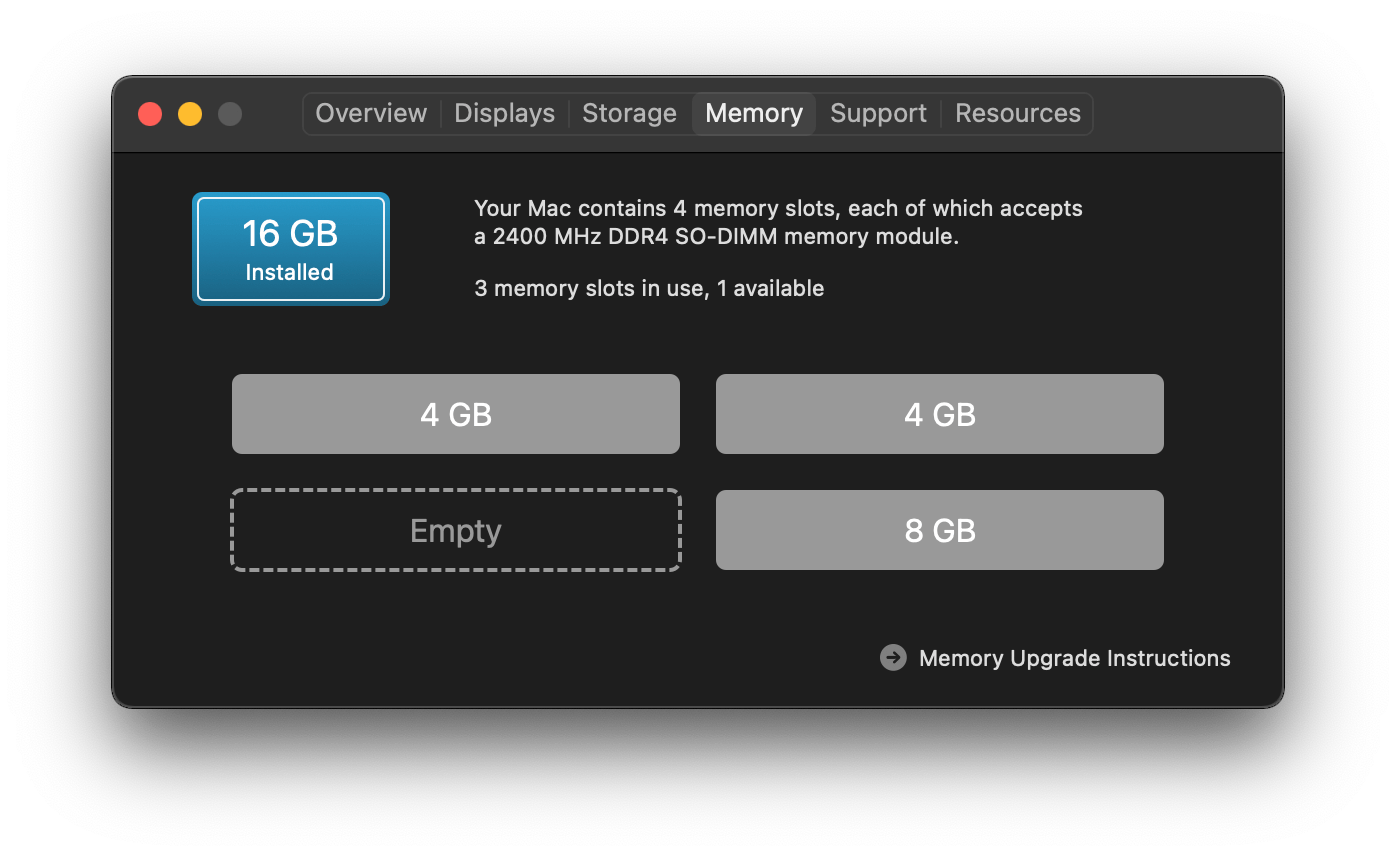The height and width of the screenshot is (856, 1396).
Task: Select the 8 GB memory slot
Action: pos(940,530)
